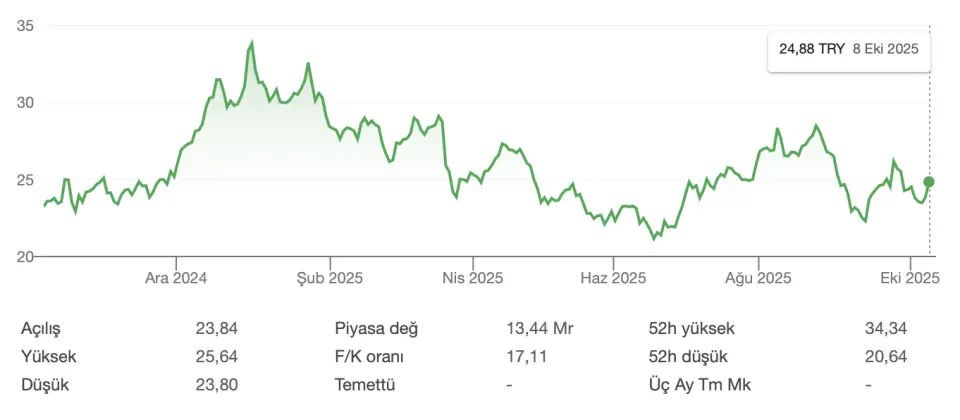Click the Ara 2024 date axis label
This screenshot has height=420, width=960.
[175, 278]
